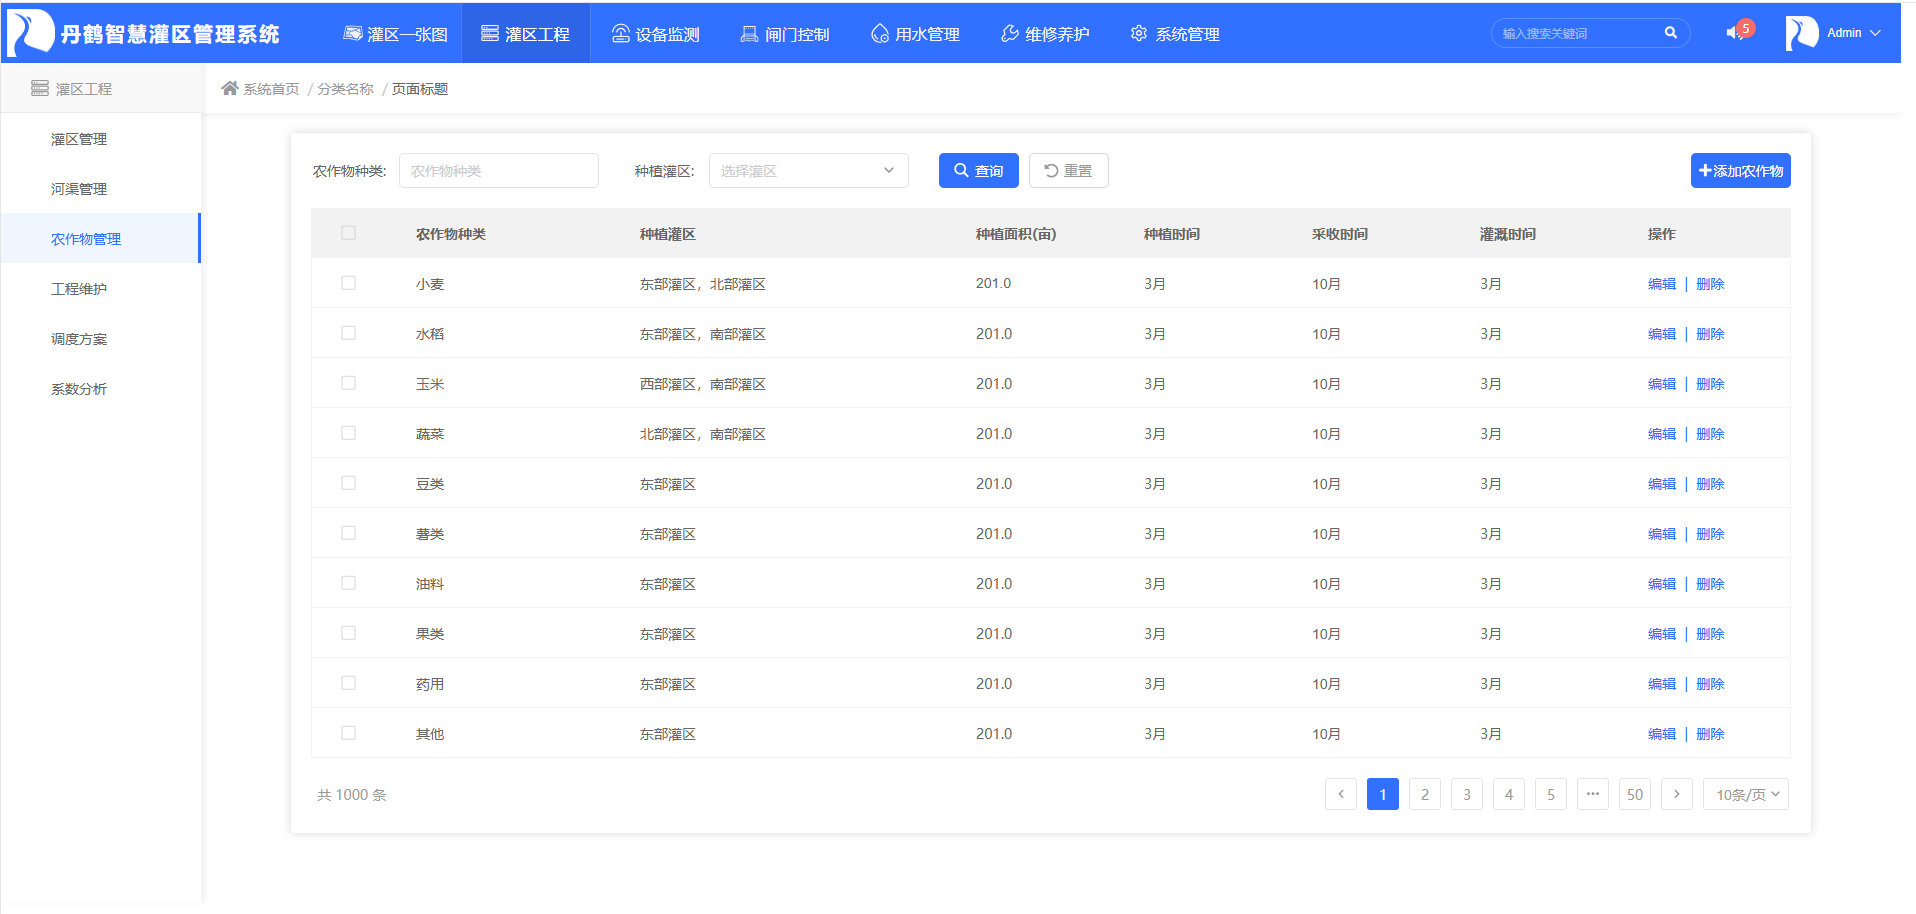The width and height of the screenshot is (1916, 914).
Task: Click 分类名称 breadcrumb link
Action: (x=345, y=89)
